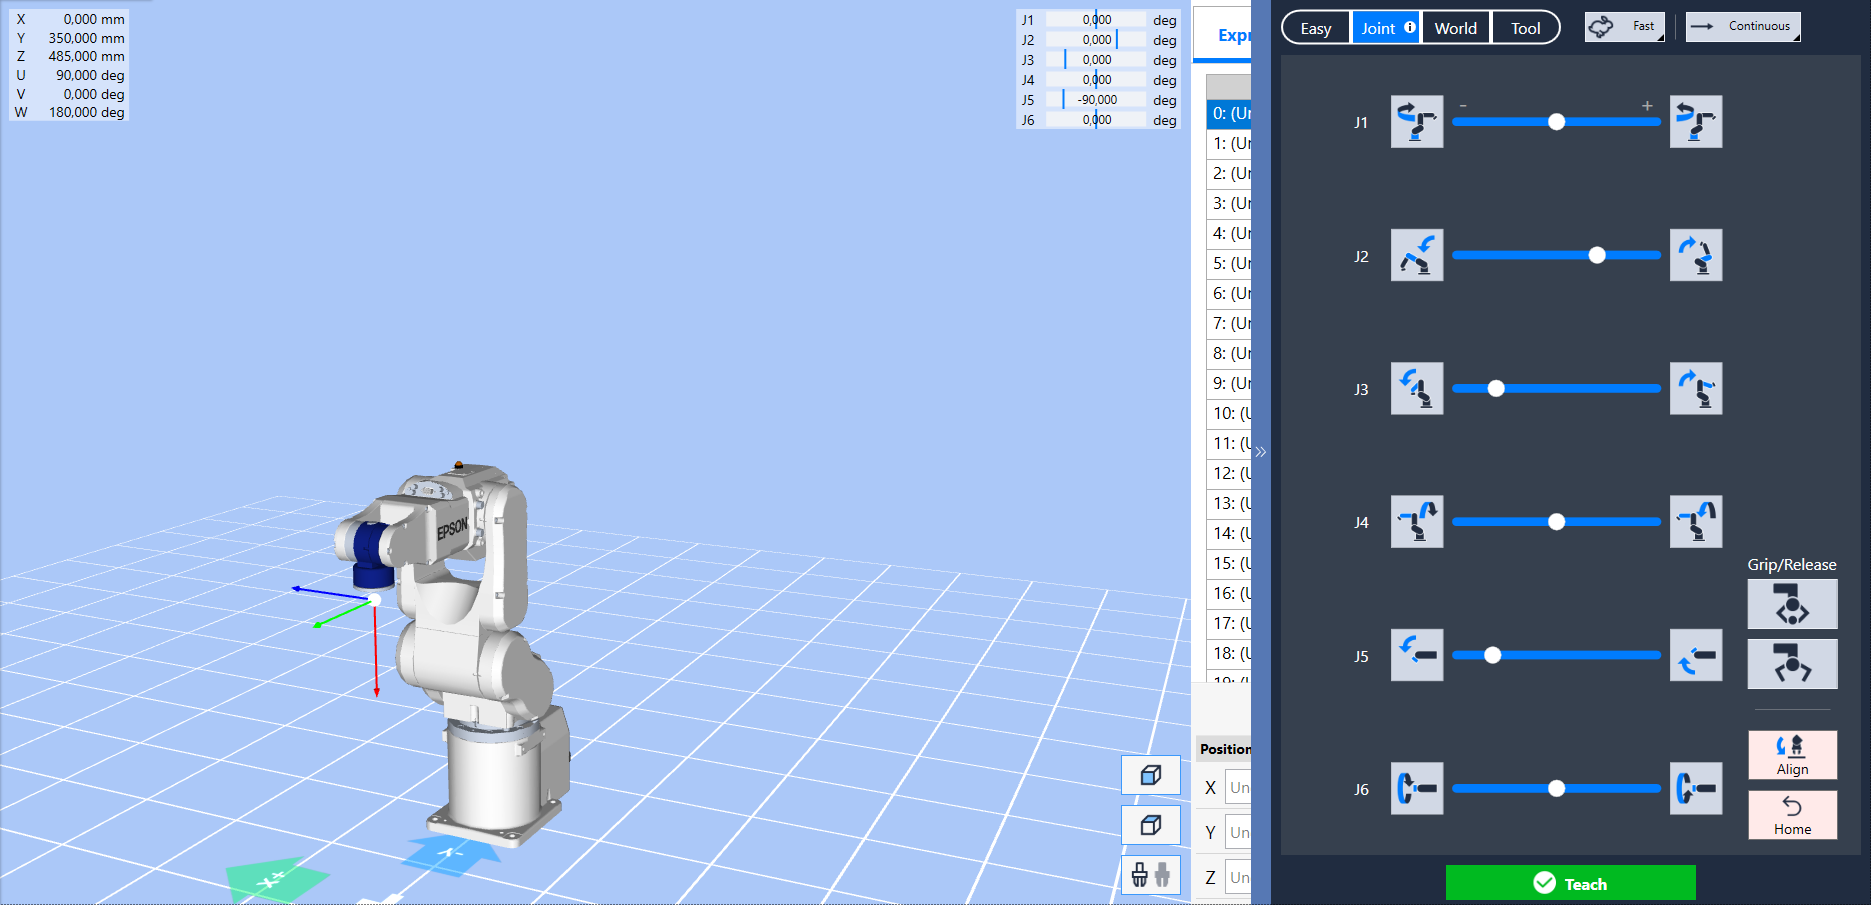The height and width of the screenshot is (905, 1871).
Task: Select point row 15 in list
Action: click(1229, 563)
